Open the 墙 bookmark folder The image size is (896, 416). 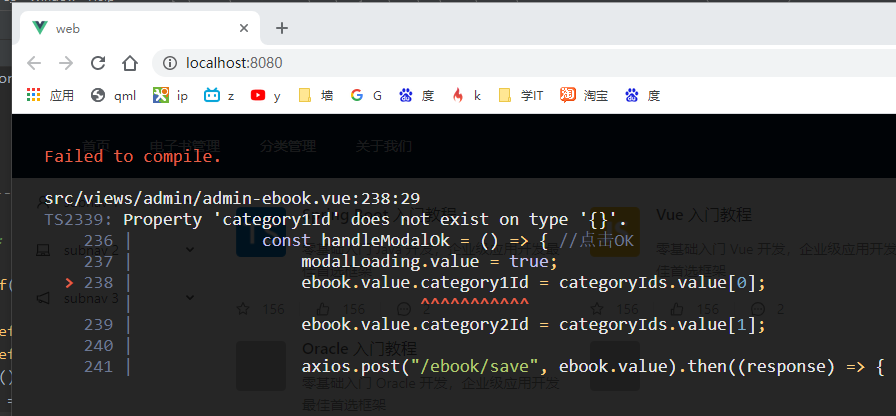(316, 95)
